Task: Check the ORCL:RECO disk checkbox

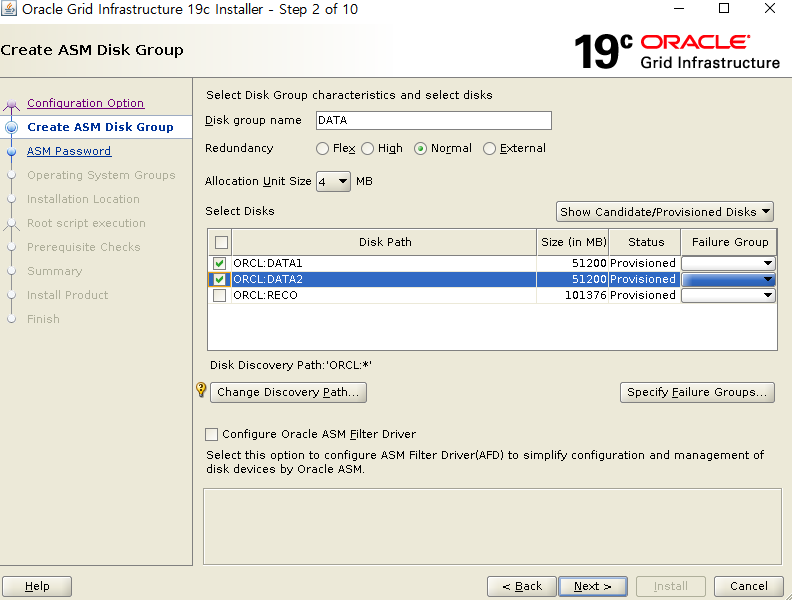Action: (x=219, y=295)
